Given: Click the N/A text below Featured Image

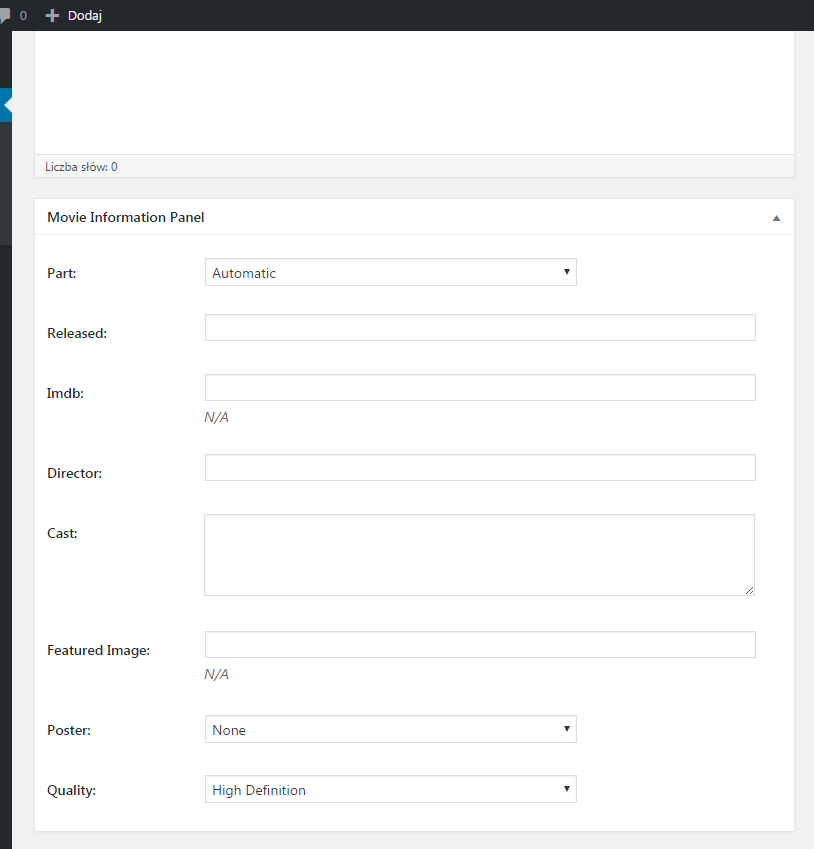Looking at the screenshot, I should point(216,675).
